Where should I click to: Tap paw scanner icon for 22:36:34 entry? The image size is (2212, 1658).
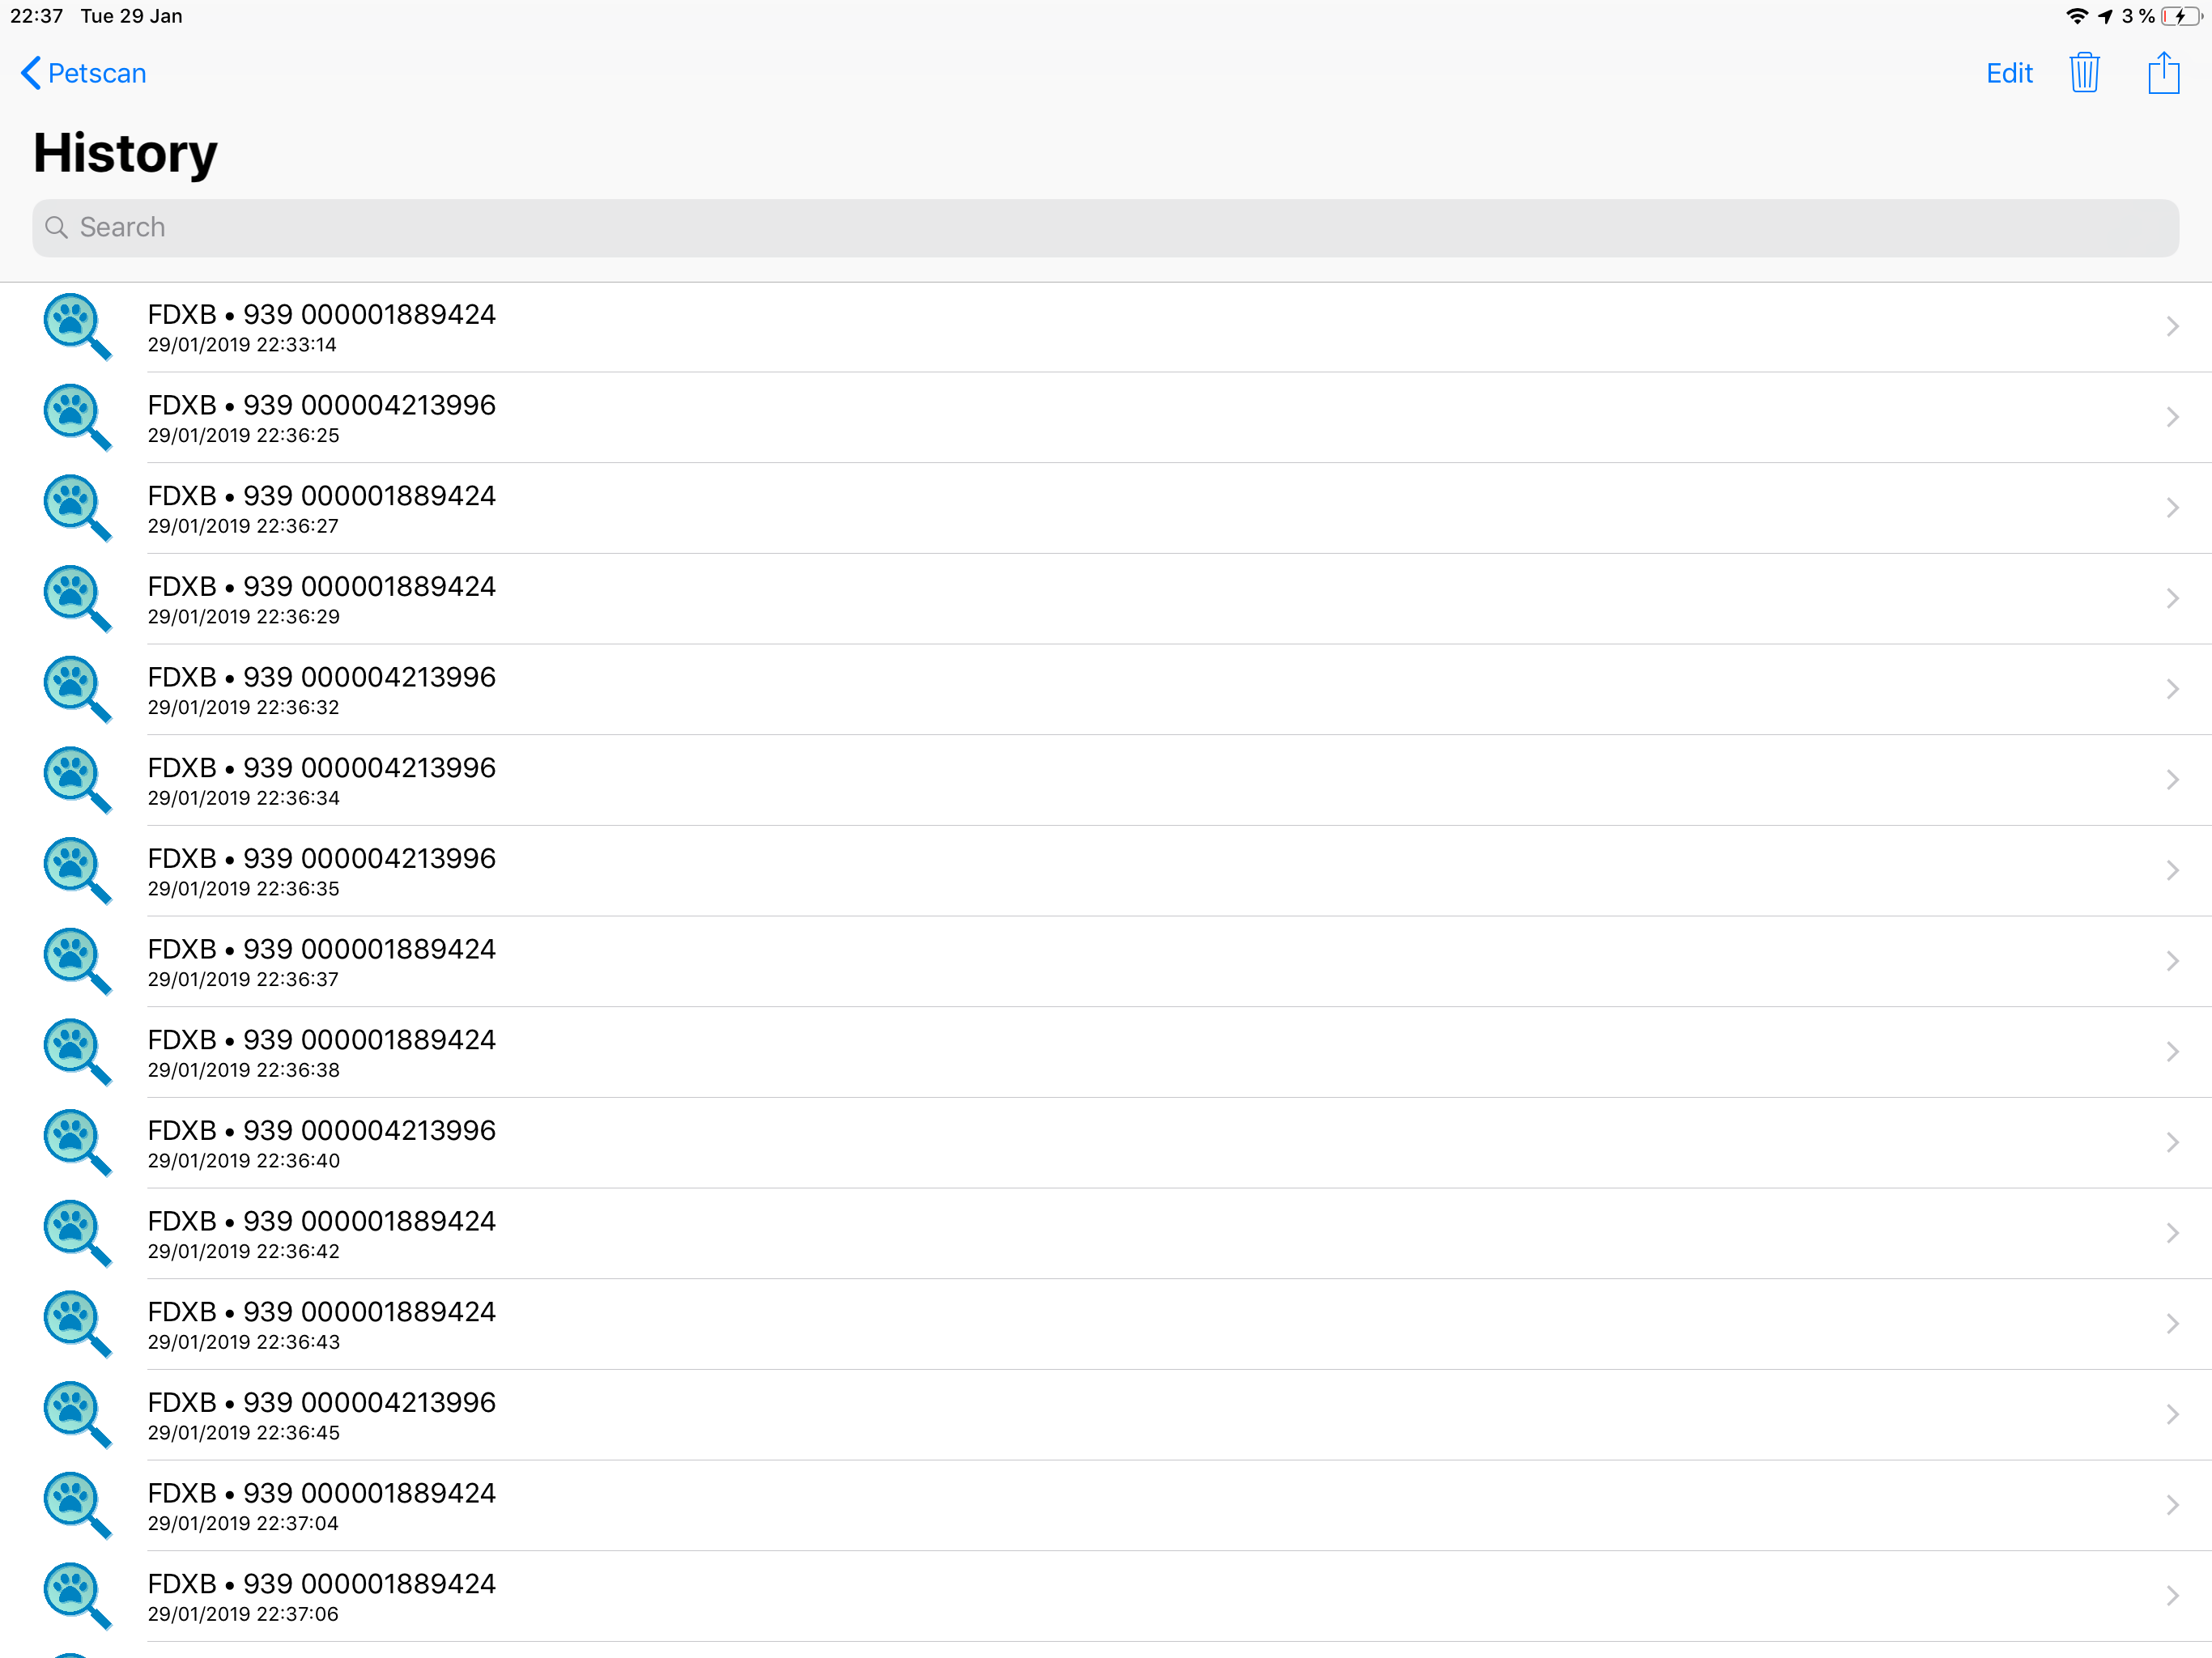(76, 780)
